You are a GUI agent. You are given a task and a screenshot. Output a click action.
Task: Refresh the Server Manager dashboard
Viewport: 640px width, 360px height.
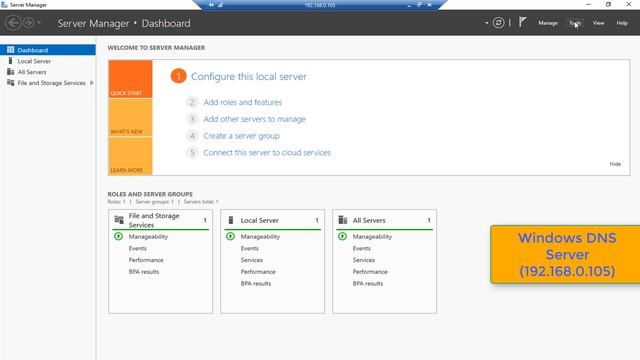coord(498,23)
